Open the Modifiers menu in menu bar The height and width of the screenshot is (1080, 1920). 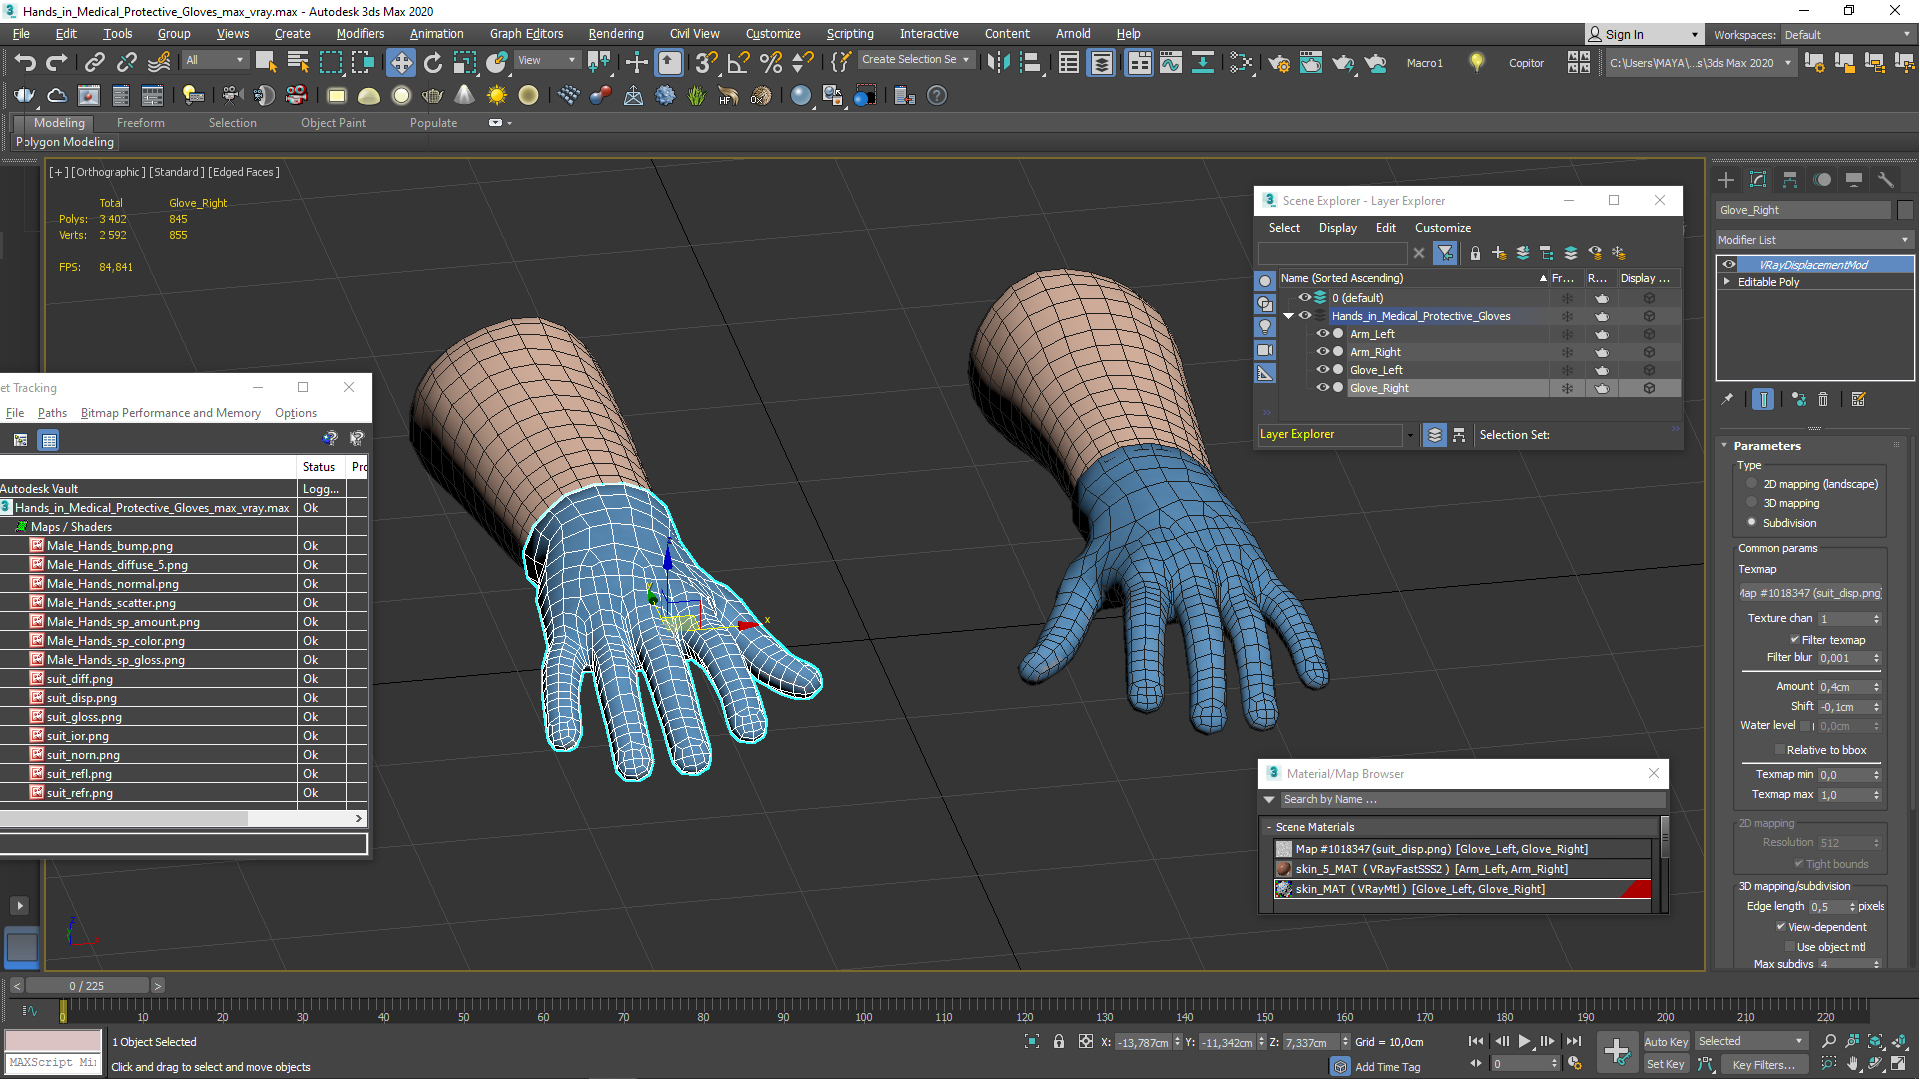(359, 33)
